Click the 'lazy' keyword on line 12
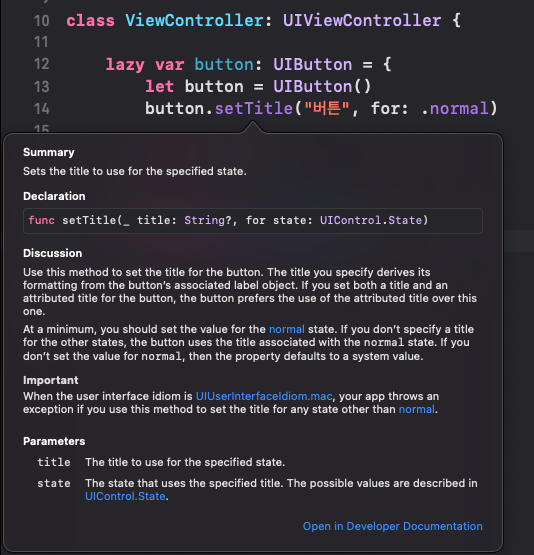 point(125,65)
